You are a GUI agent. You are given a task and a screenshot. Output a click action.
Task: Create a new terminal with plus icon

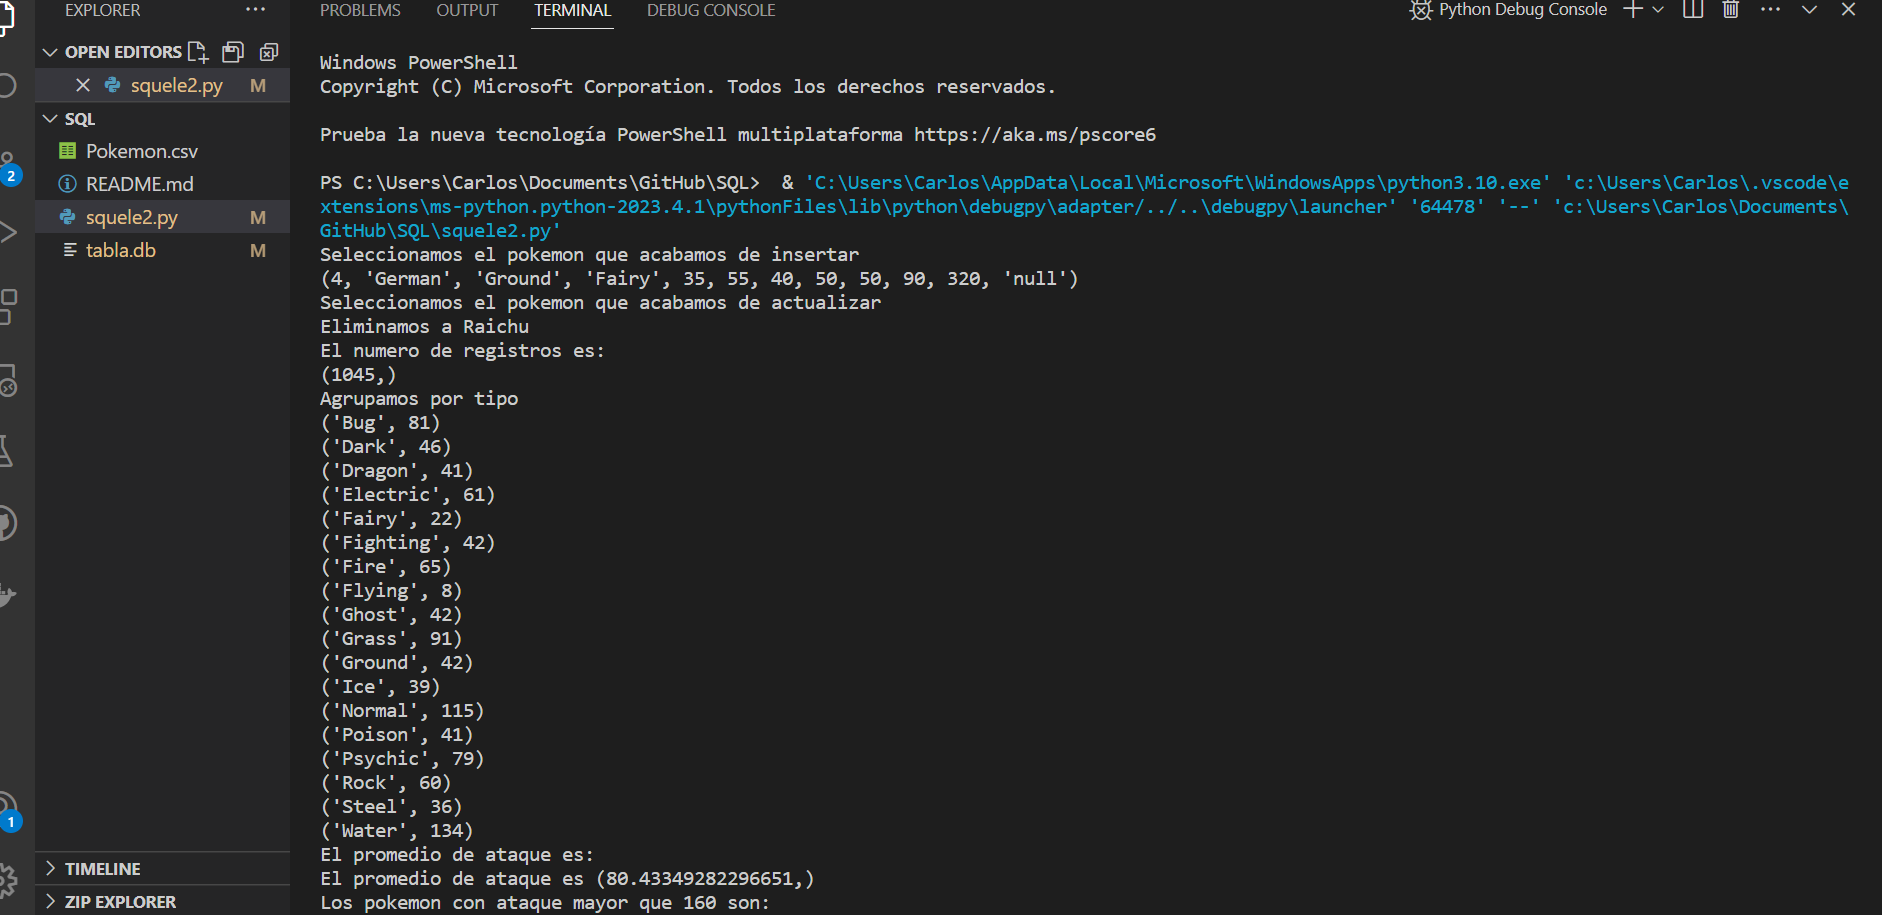tap(1632, 10)
